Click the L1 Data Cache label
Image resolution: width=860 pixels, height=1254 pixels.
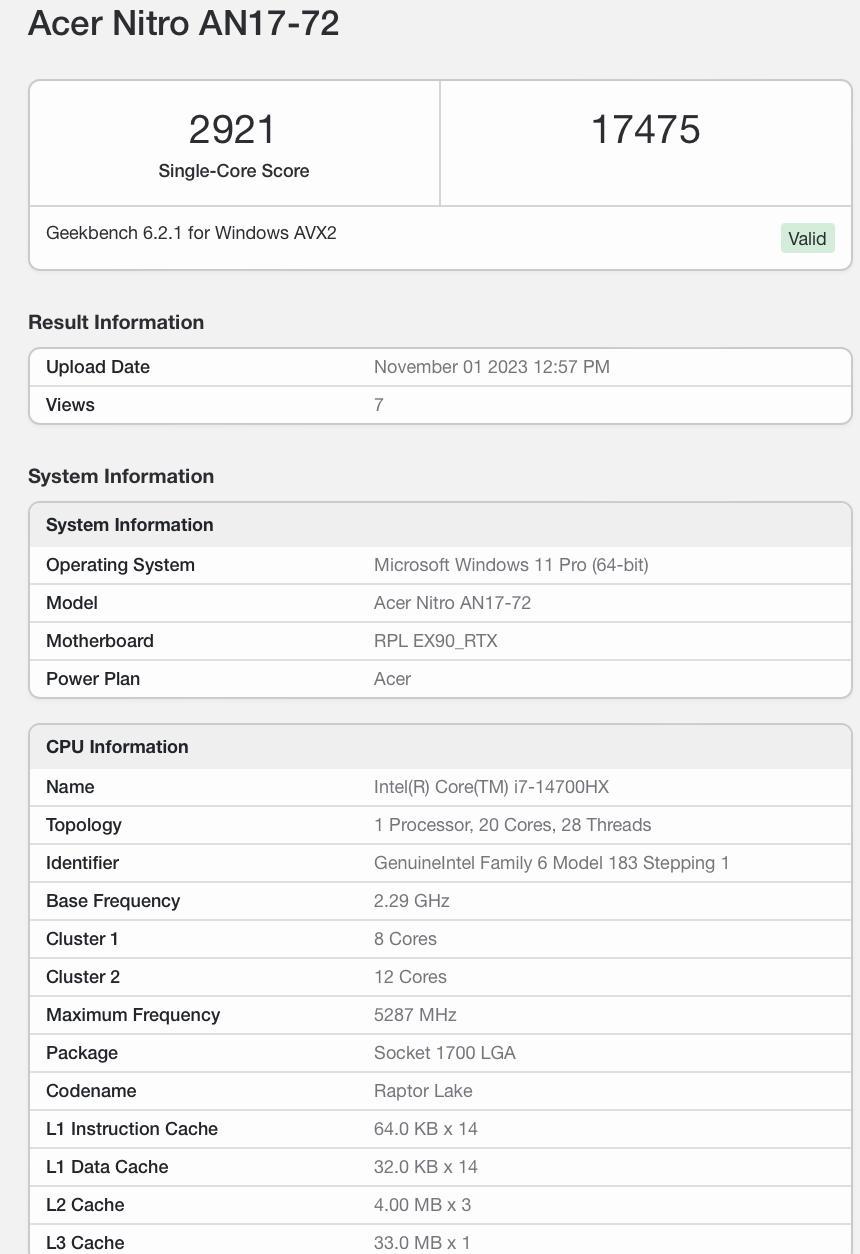point(107,1167)
